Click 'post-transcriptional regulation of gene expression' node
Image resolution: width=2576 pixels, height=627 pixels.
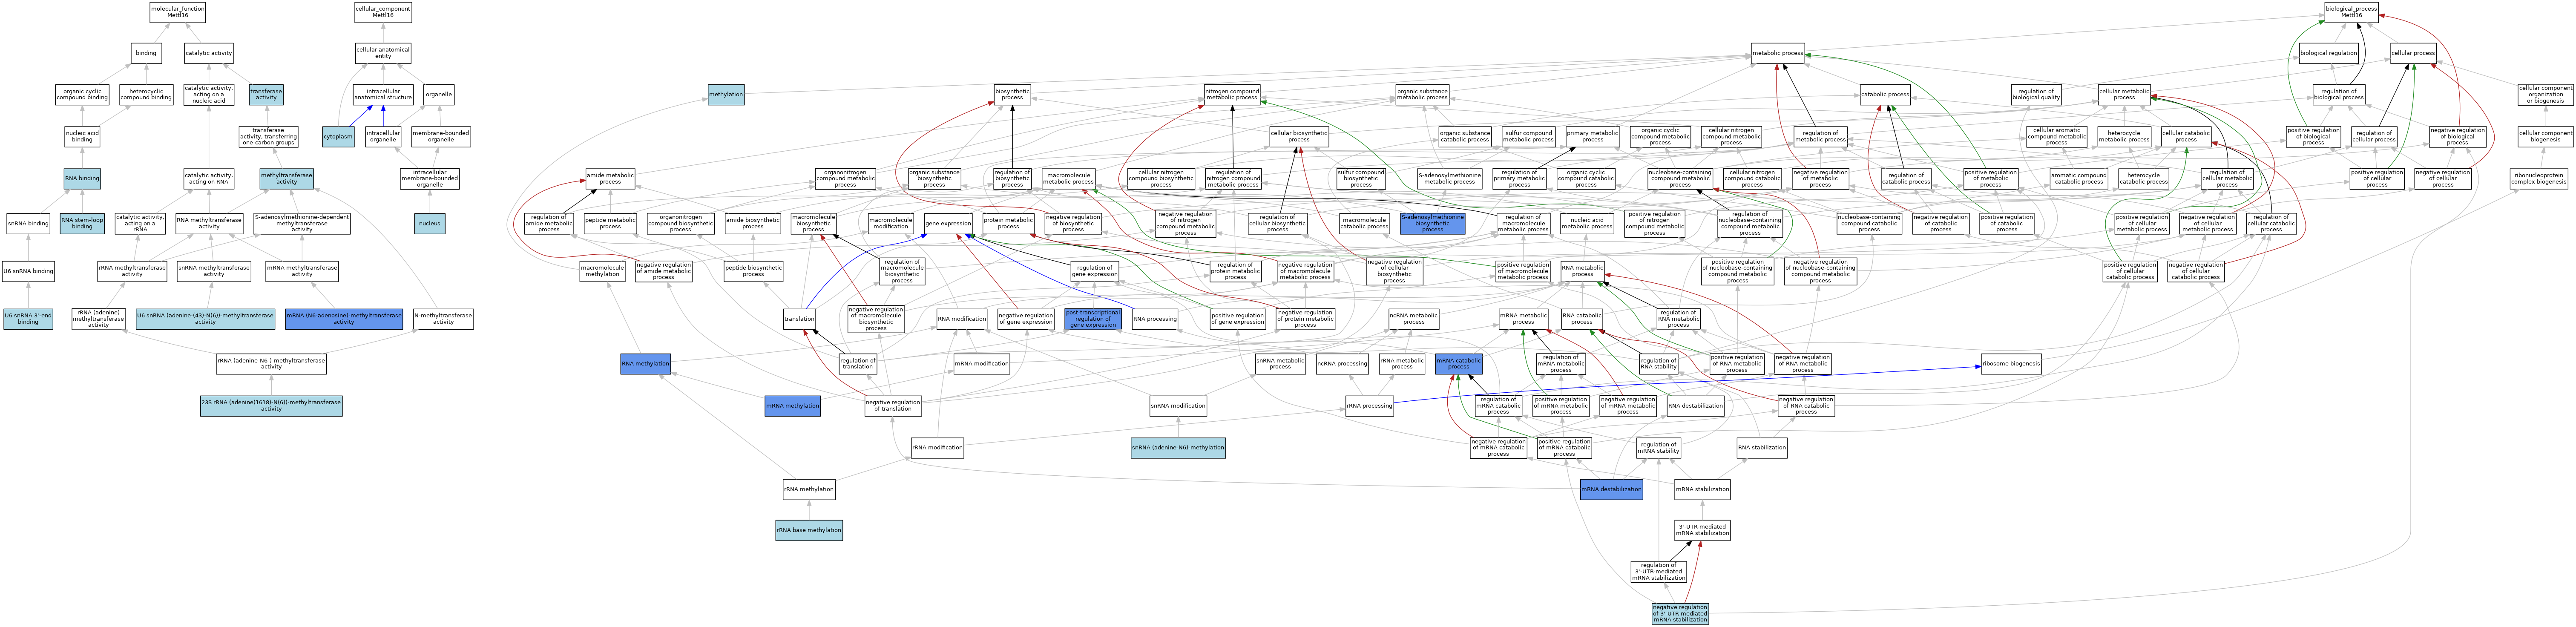1093,319
